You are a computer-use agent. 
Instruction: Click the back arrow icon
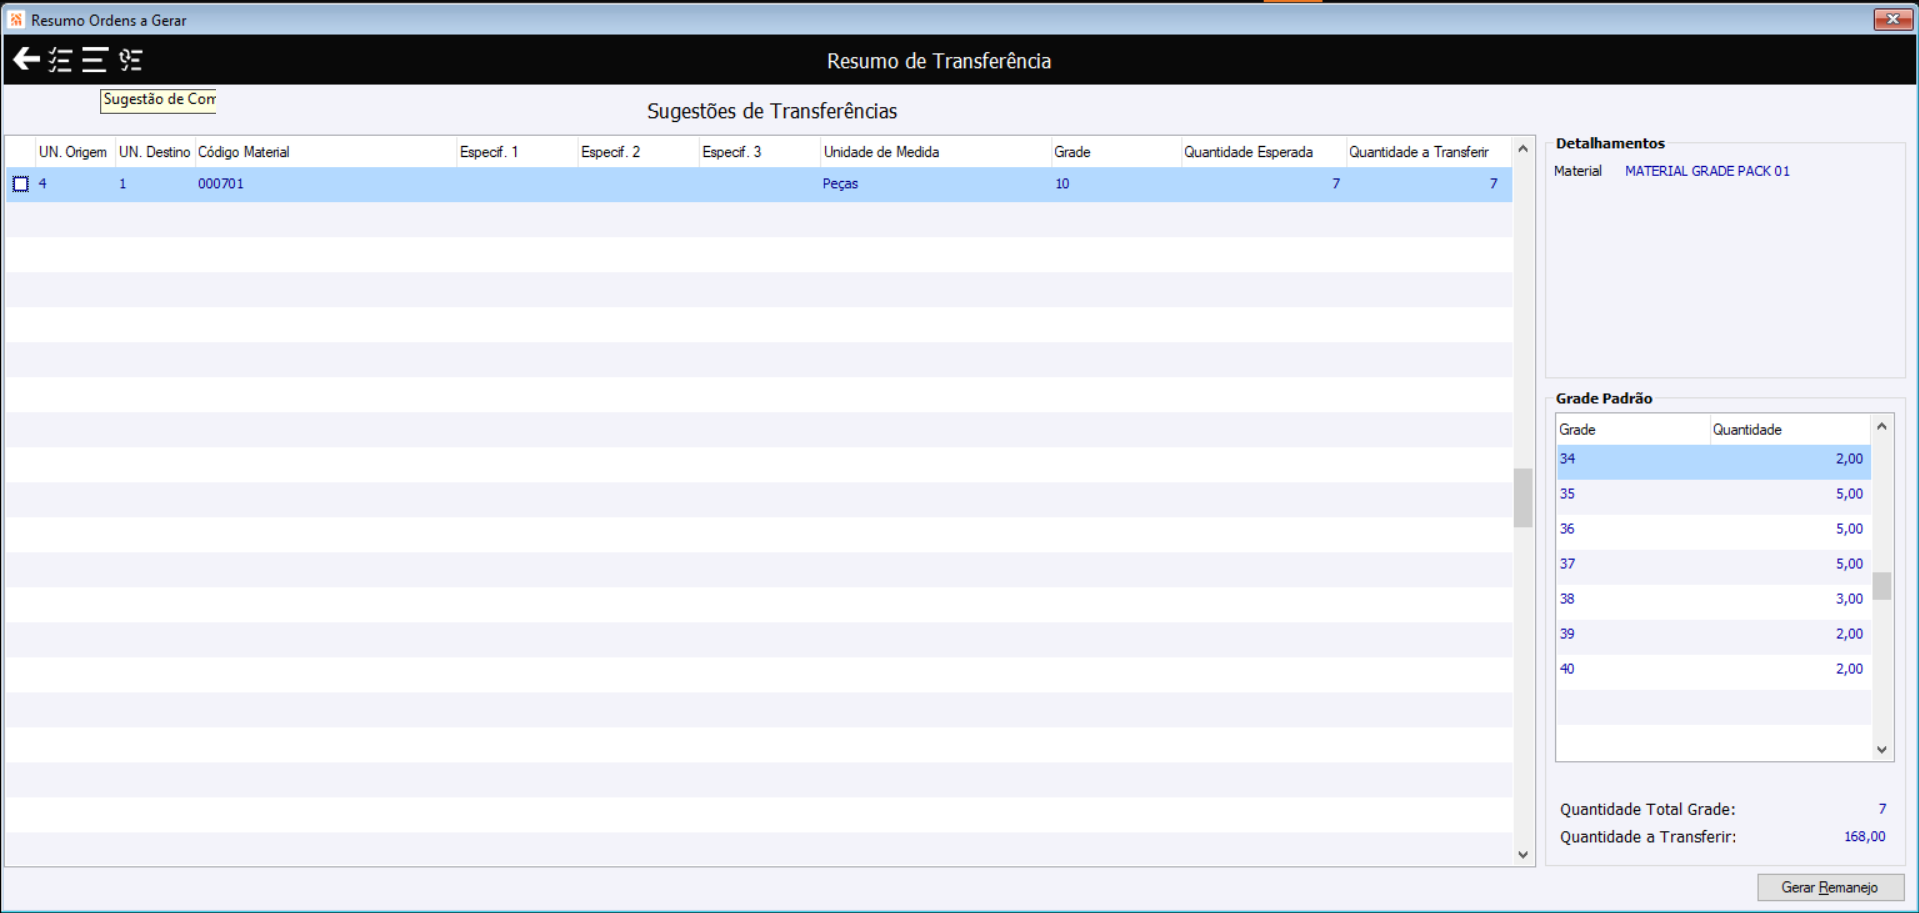tap(26, 60)
